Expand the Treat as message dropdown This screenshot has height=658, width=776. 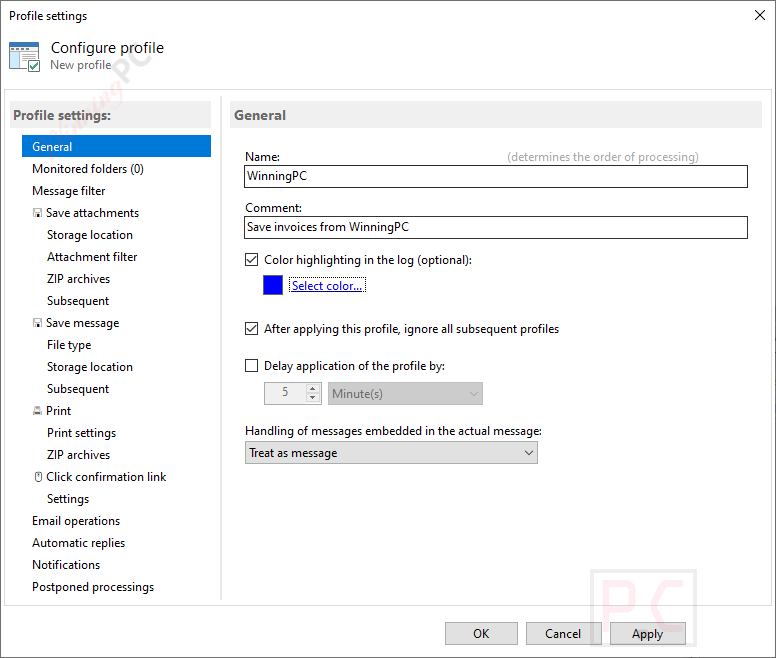coord(391,453)
